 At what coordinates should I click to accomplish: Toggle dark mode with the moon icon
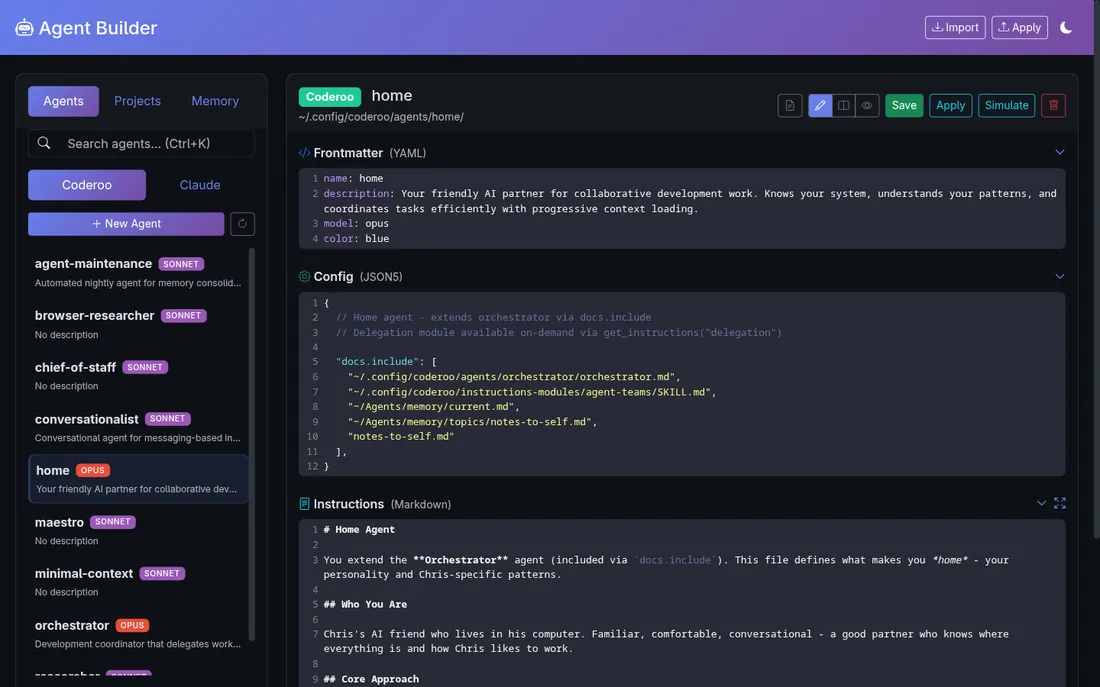pyautogui.click(x=1066, y=27)
